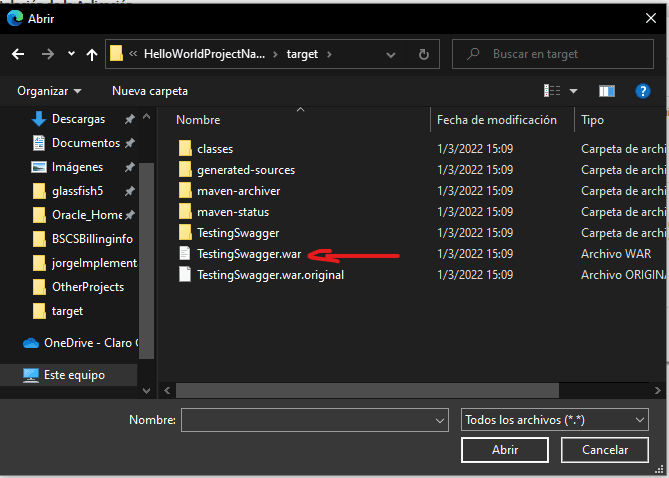The width and height of the screenshot is (669, 478).
Task: Select the TestingSwagger.war.original file
Action: pos(271,275)
